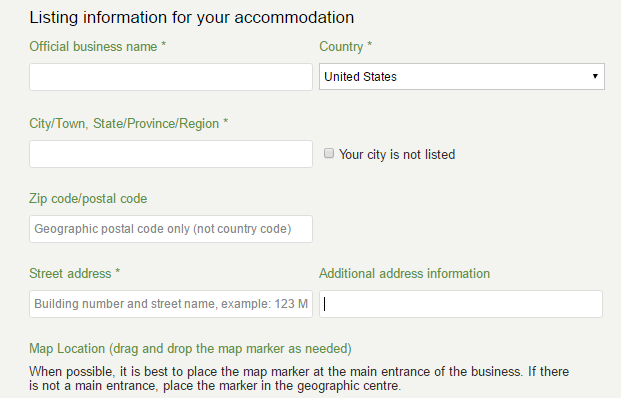This screenshot has height=398, width=621.
Task: Click the Country dropdown arrow
Action: (x=595, y=76)
